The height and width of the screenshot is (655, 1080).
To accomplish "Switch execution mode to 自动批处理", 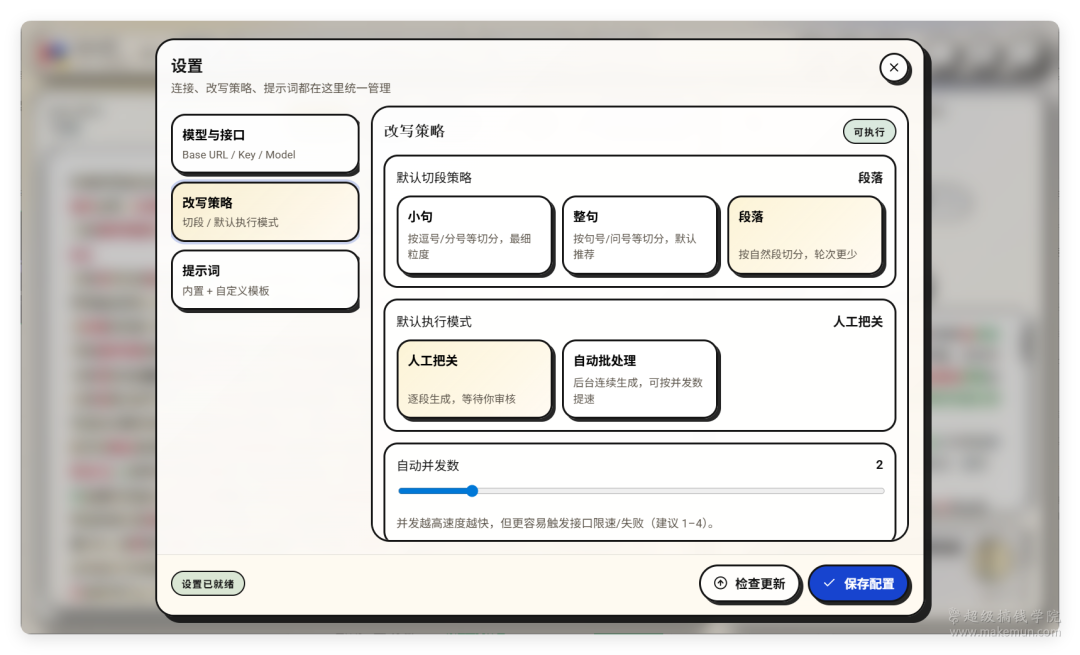I will pos(639,378).
